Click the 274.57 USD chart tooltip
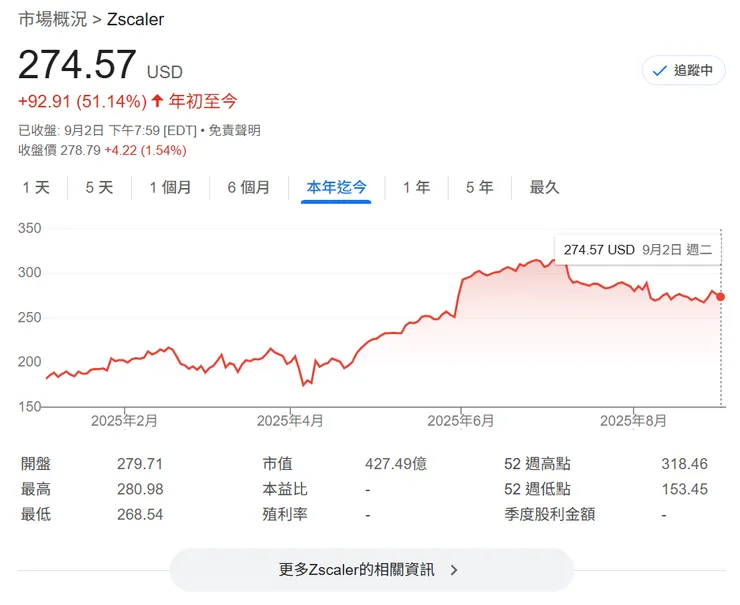 638,250
